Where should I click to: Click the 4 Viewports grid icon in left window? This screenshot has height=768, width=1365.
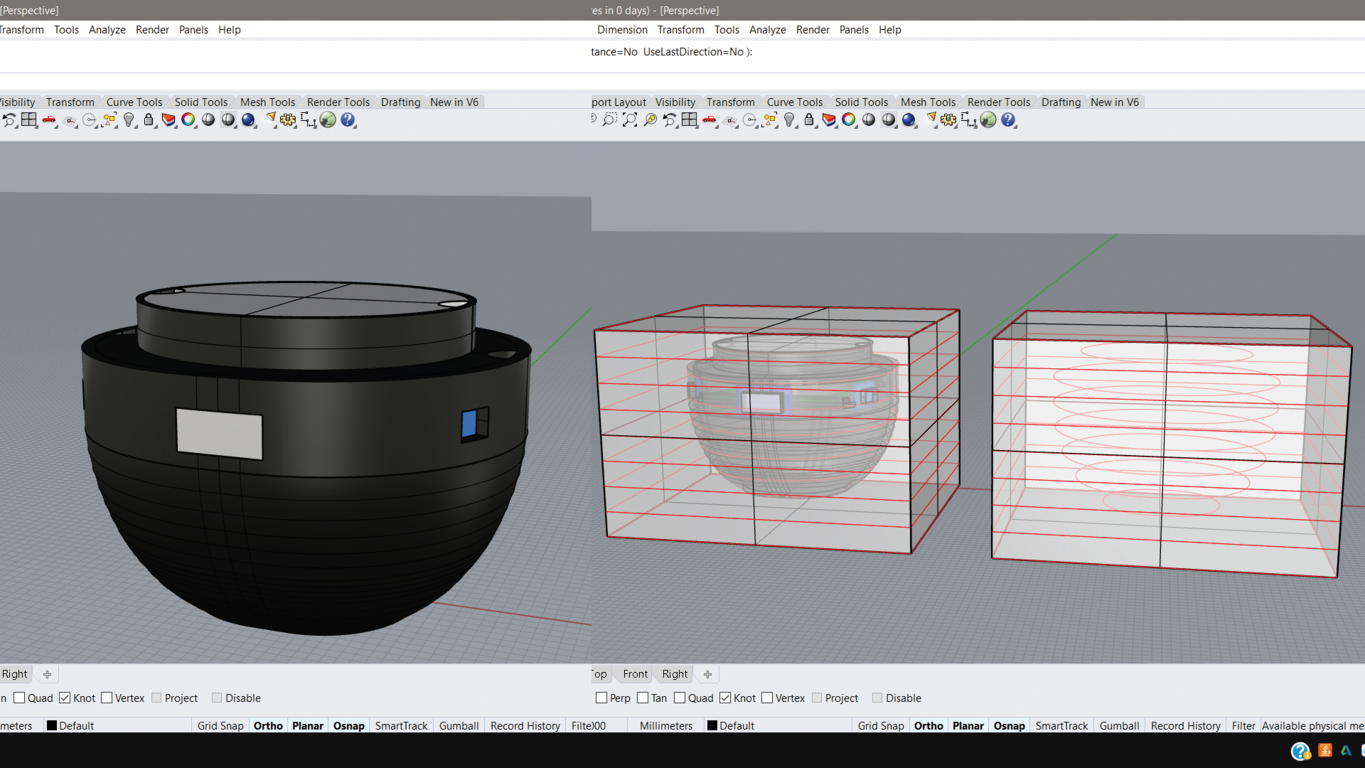29,120
